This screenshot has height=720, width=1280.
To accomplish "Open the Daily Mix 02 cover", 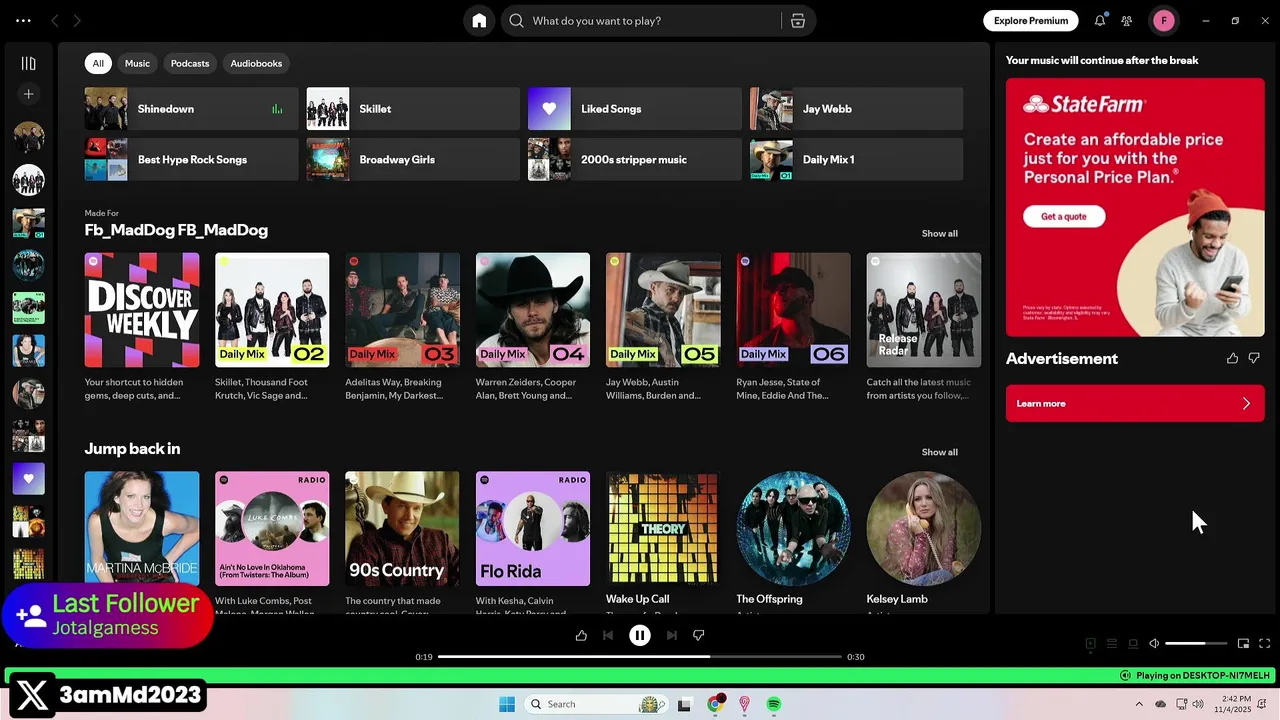I will pos(272,310).
